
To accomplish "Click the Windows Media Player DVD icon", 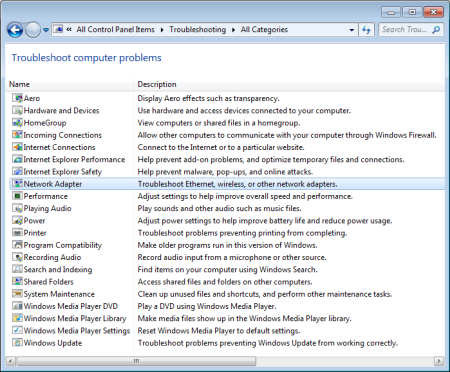I will [17, 306].
